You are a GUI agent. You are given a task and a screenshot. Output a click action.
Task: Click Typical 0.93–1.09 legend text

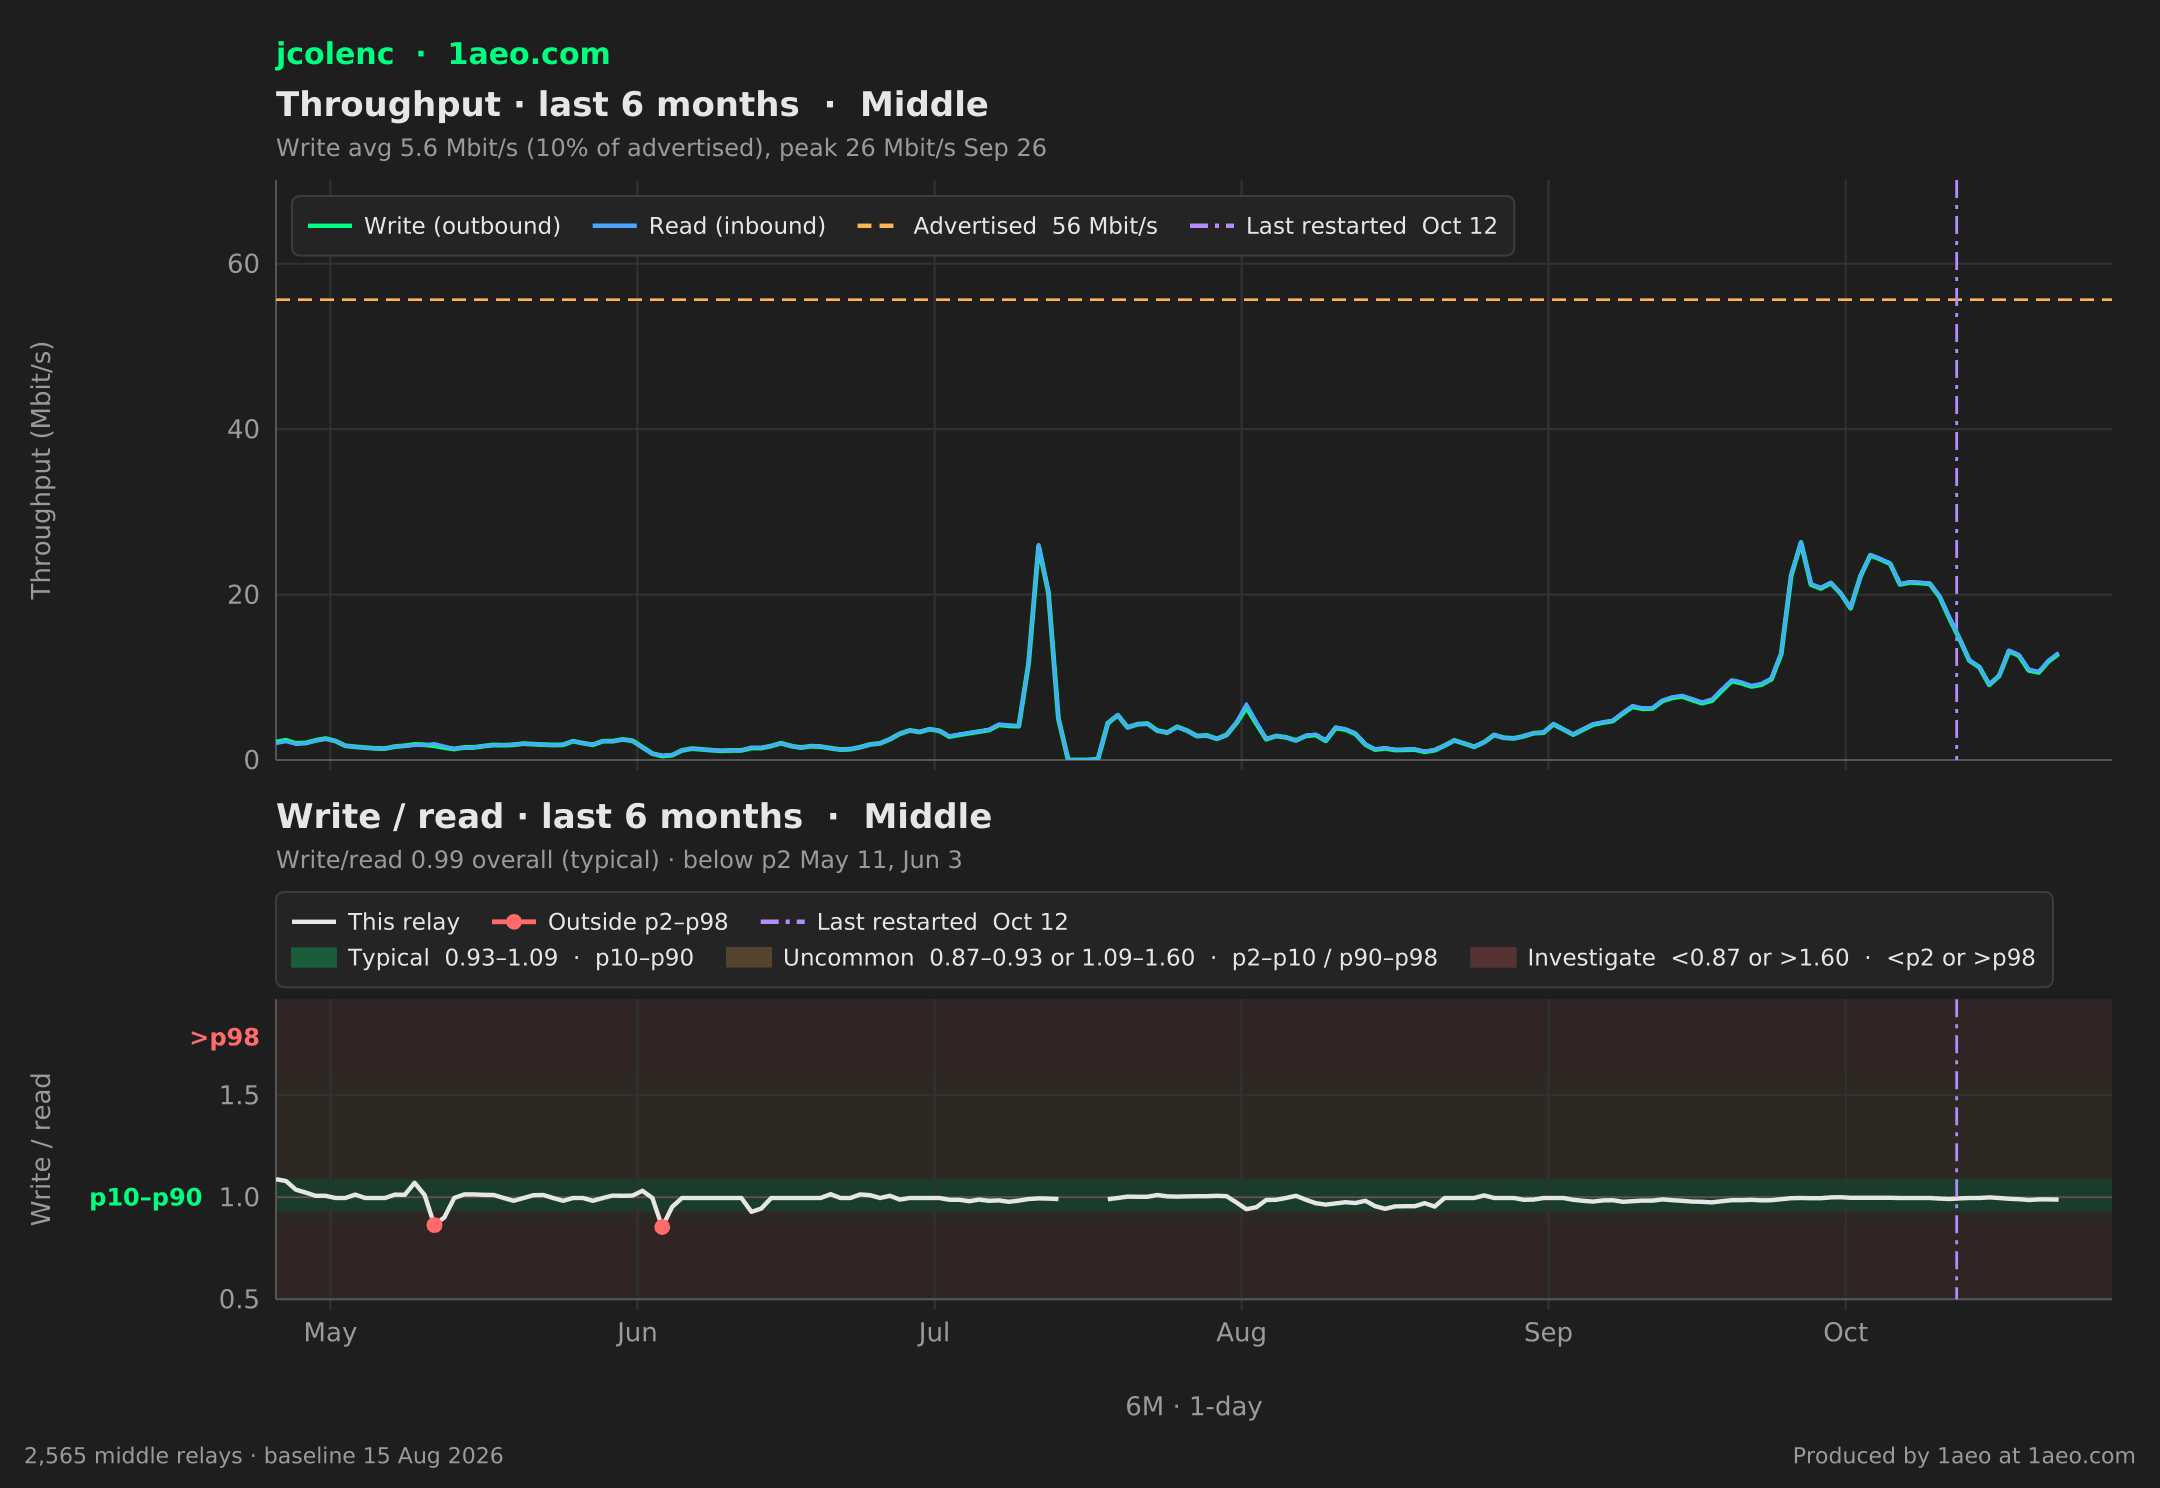point(521,958)
